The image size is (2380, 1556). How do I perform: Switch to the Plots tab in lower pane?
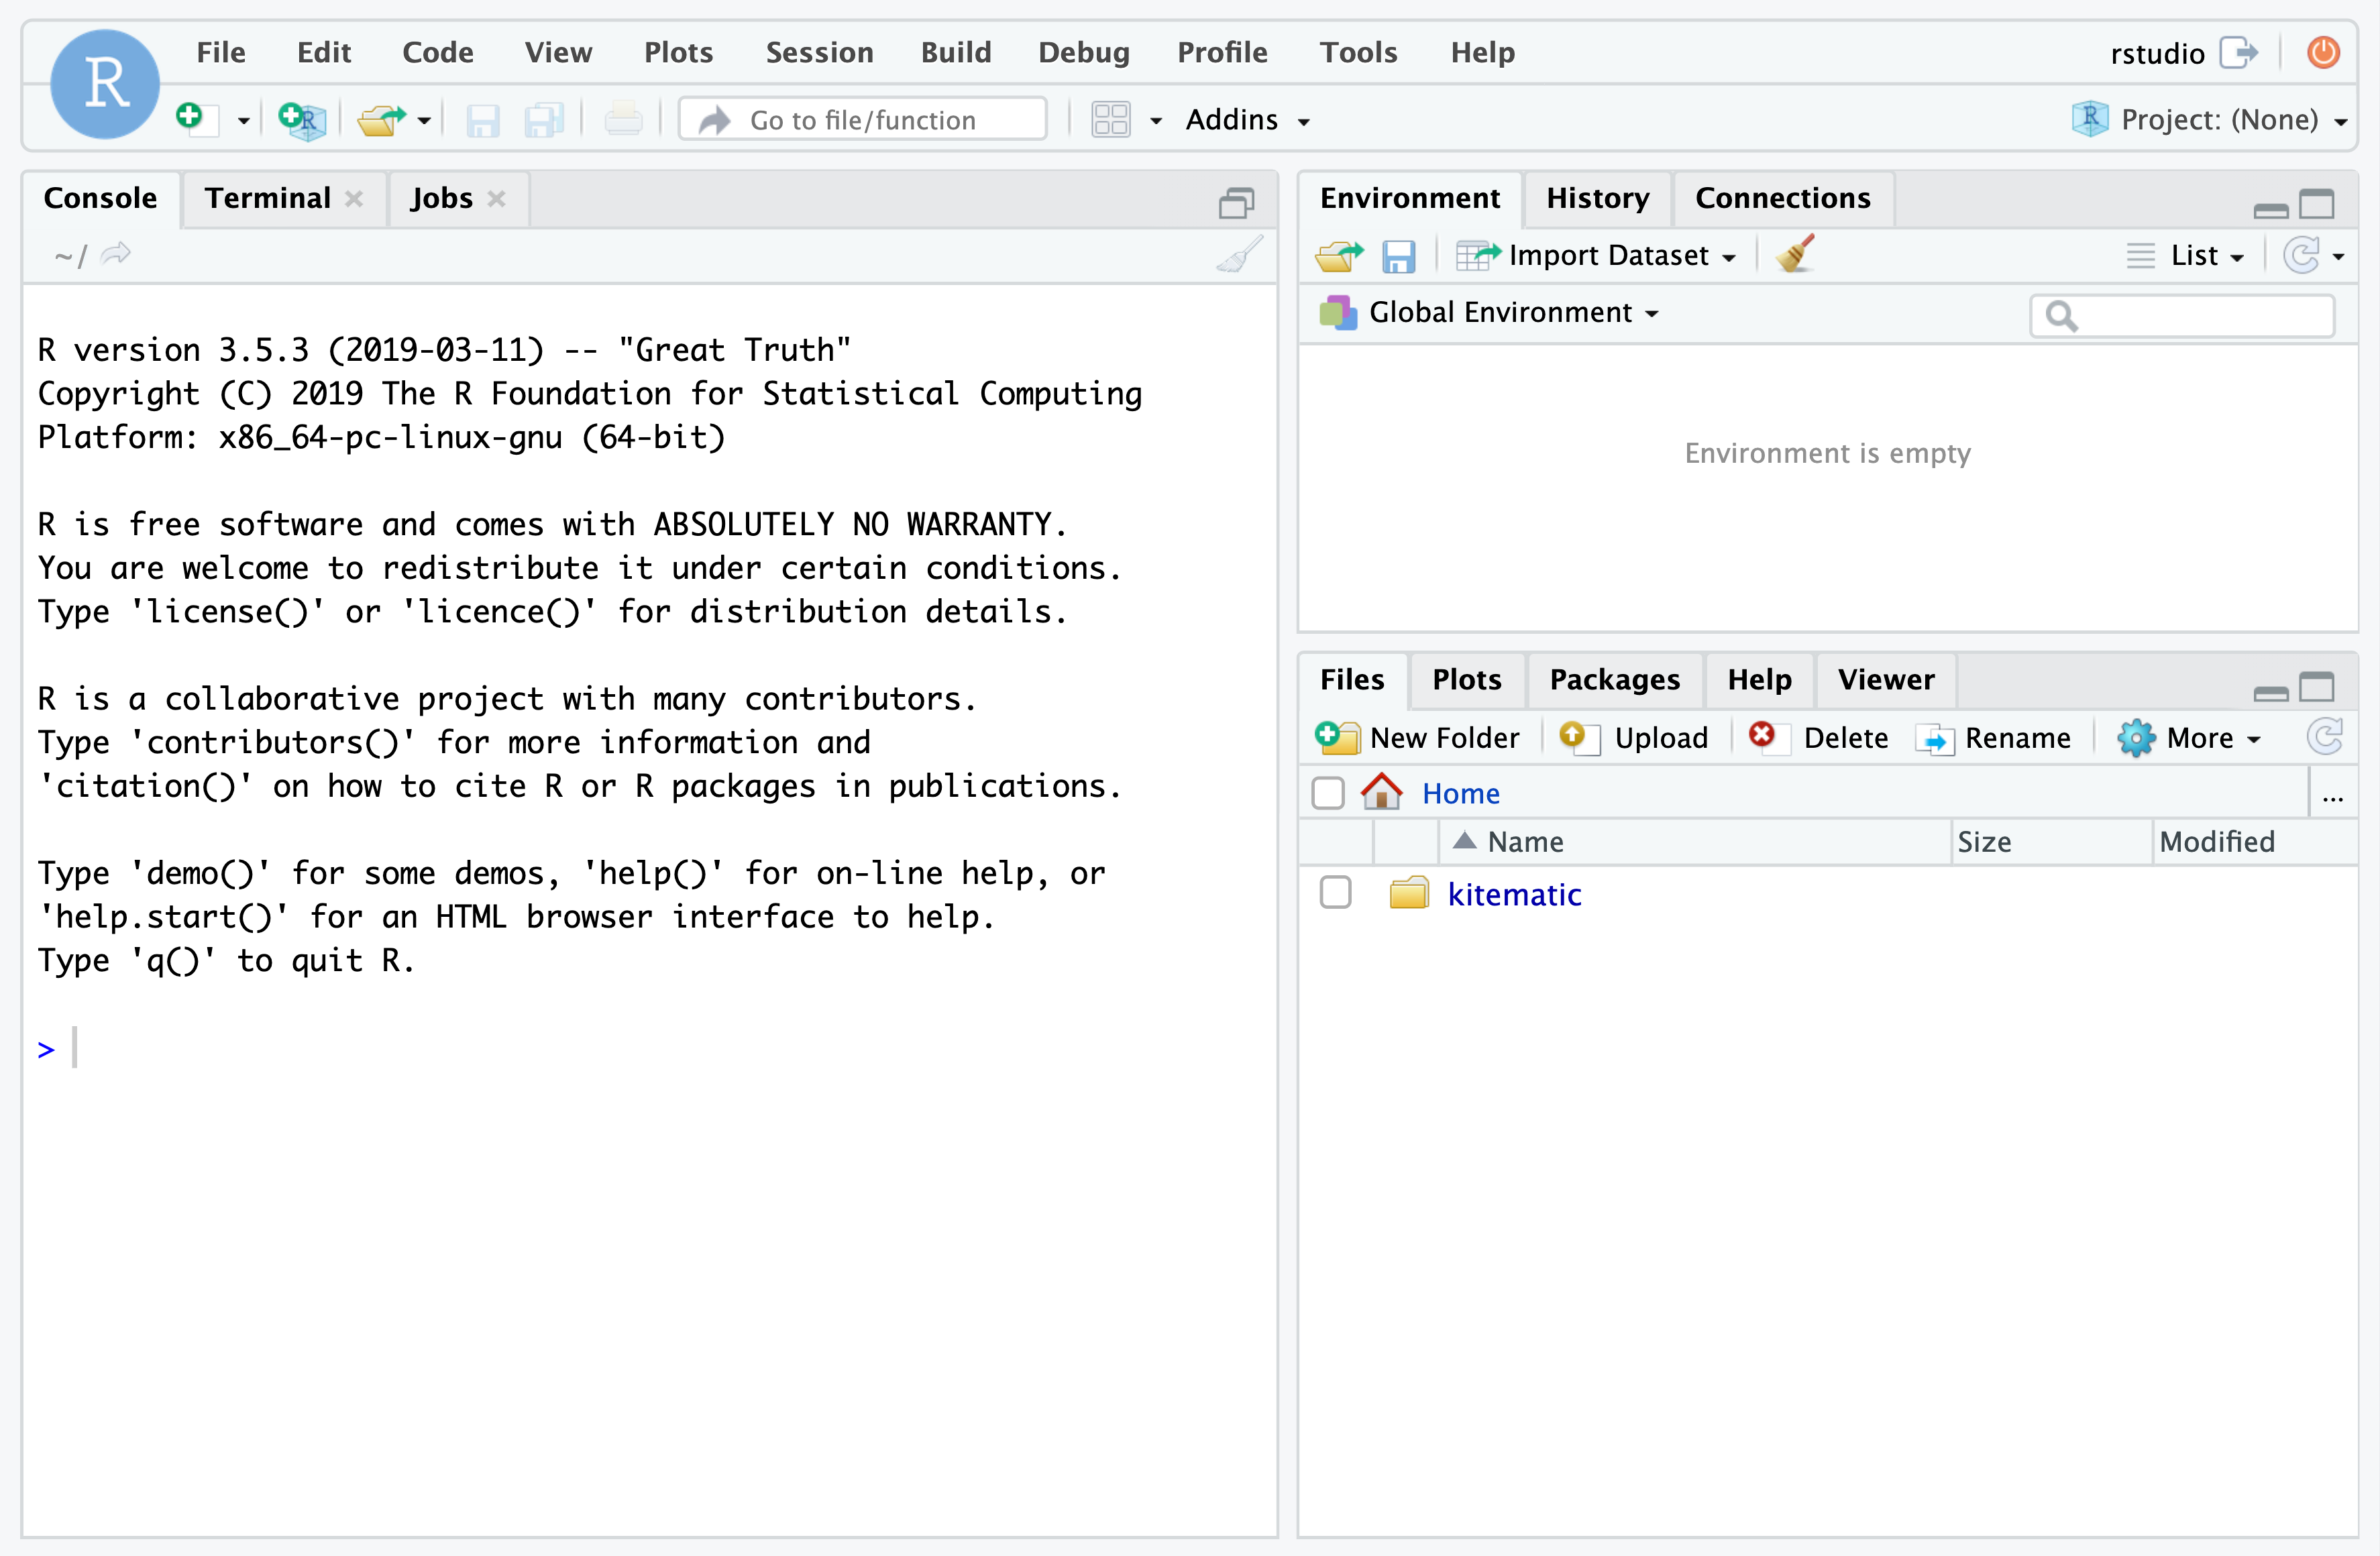(x=1466, y=680)
